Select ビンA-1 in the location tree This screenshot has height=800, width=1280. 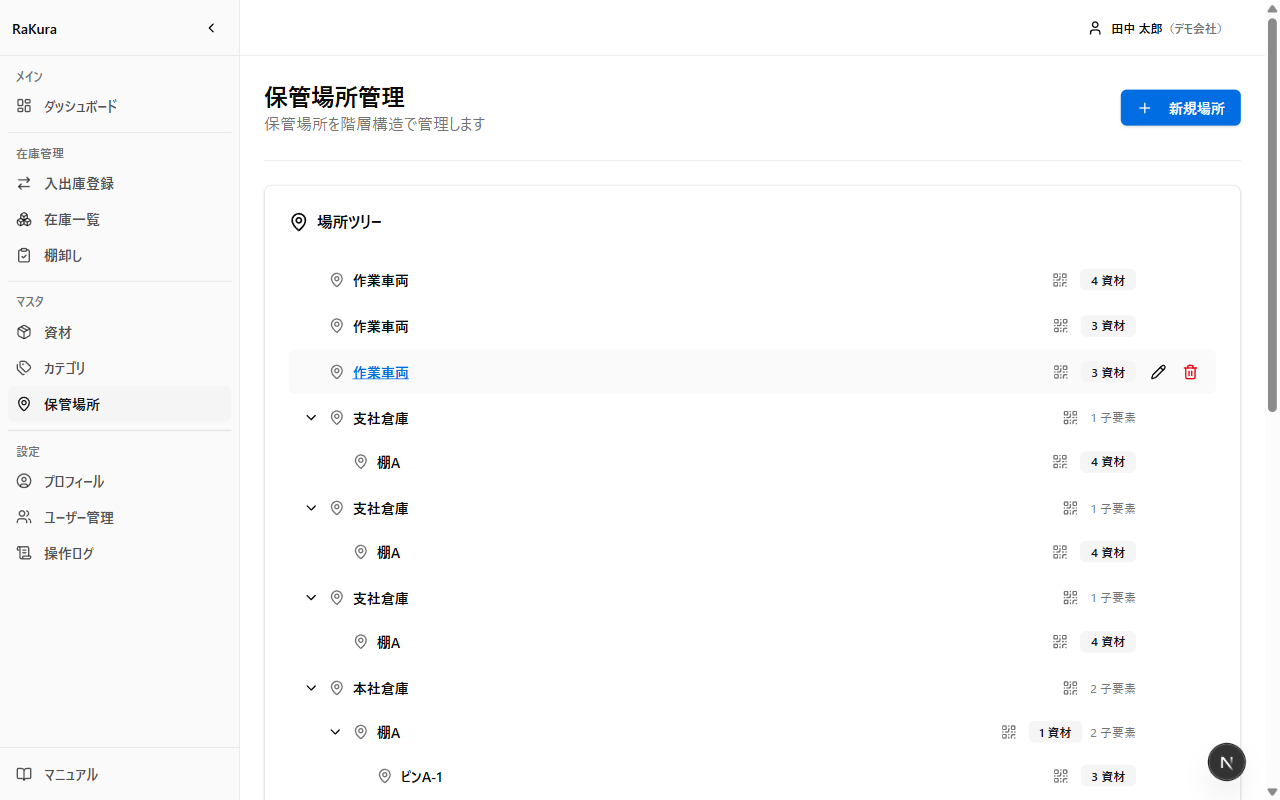tap(422, 776)
